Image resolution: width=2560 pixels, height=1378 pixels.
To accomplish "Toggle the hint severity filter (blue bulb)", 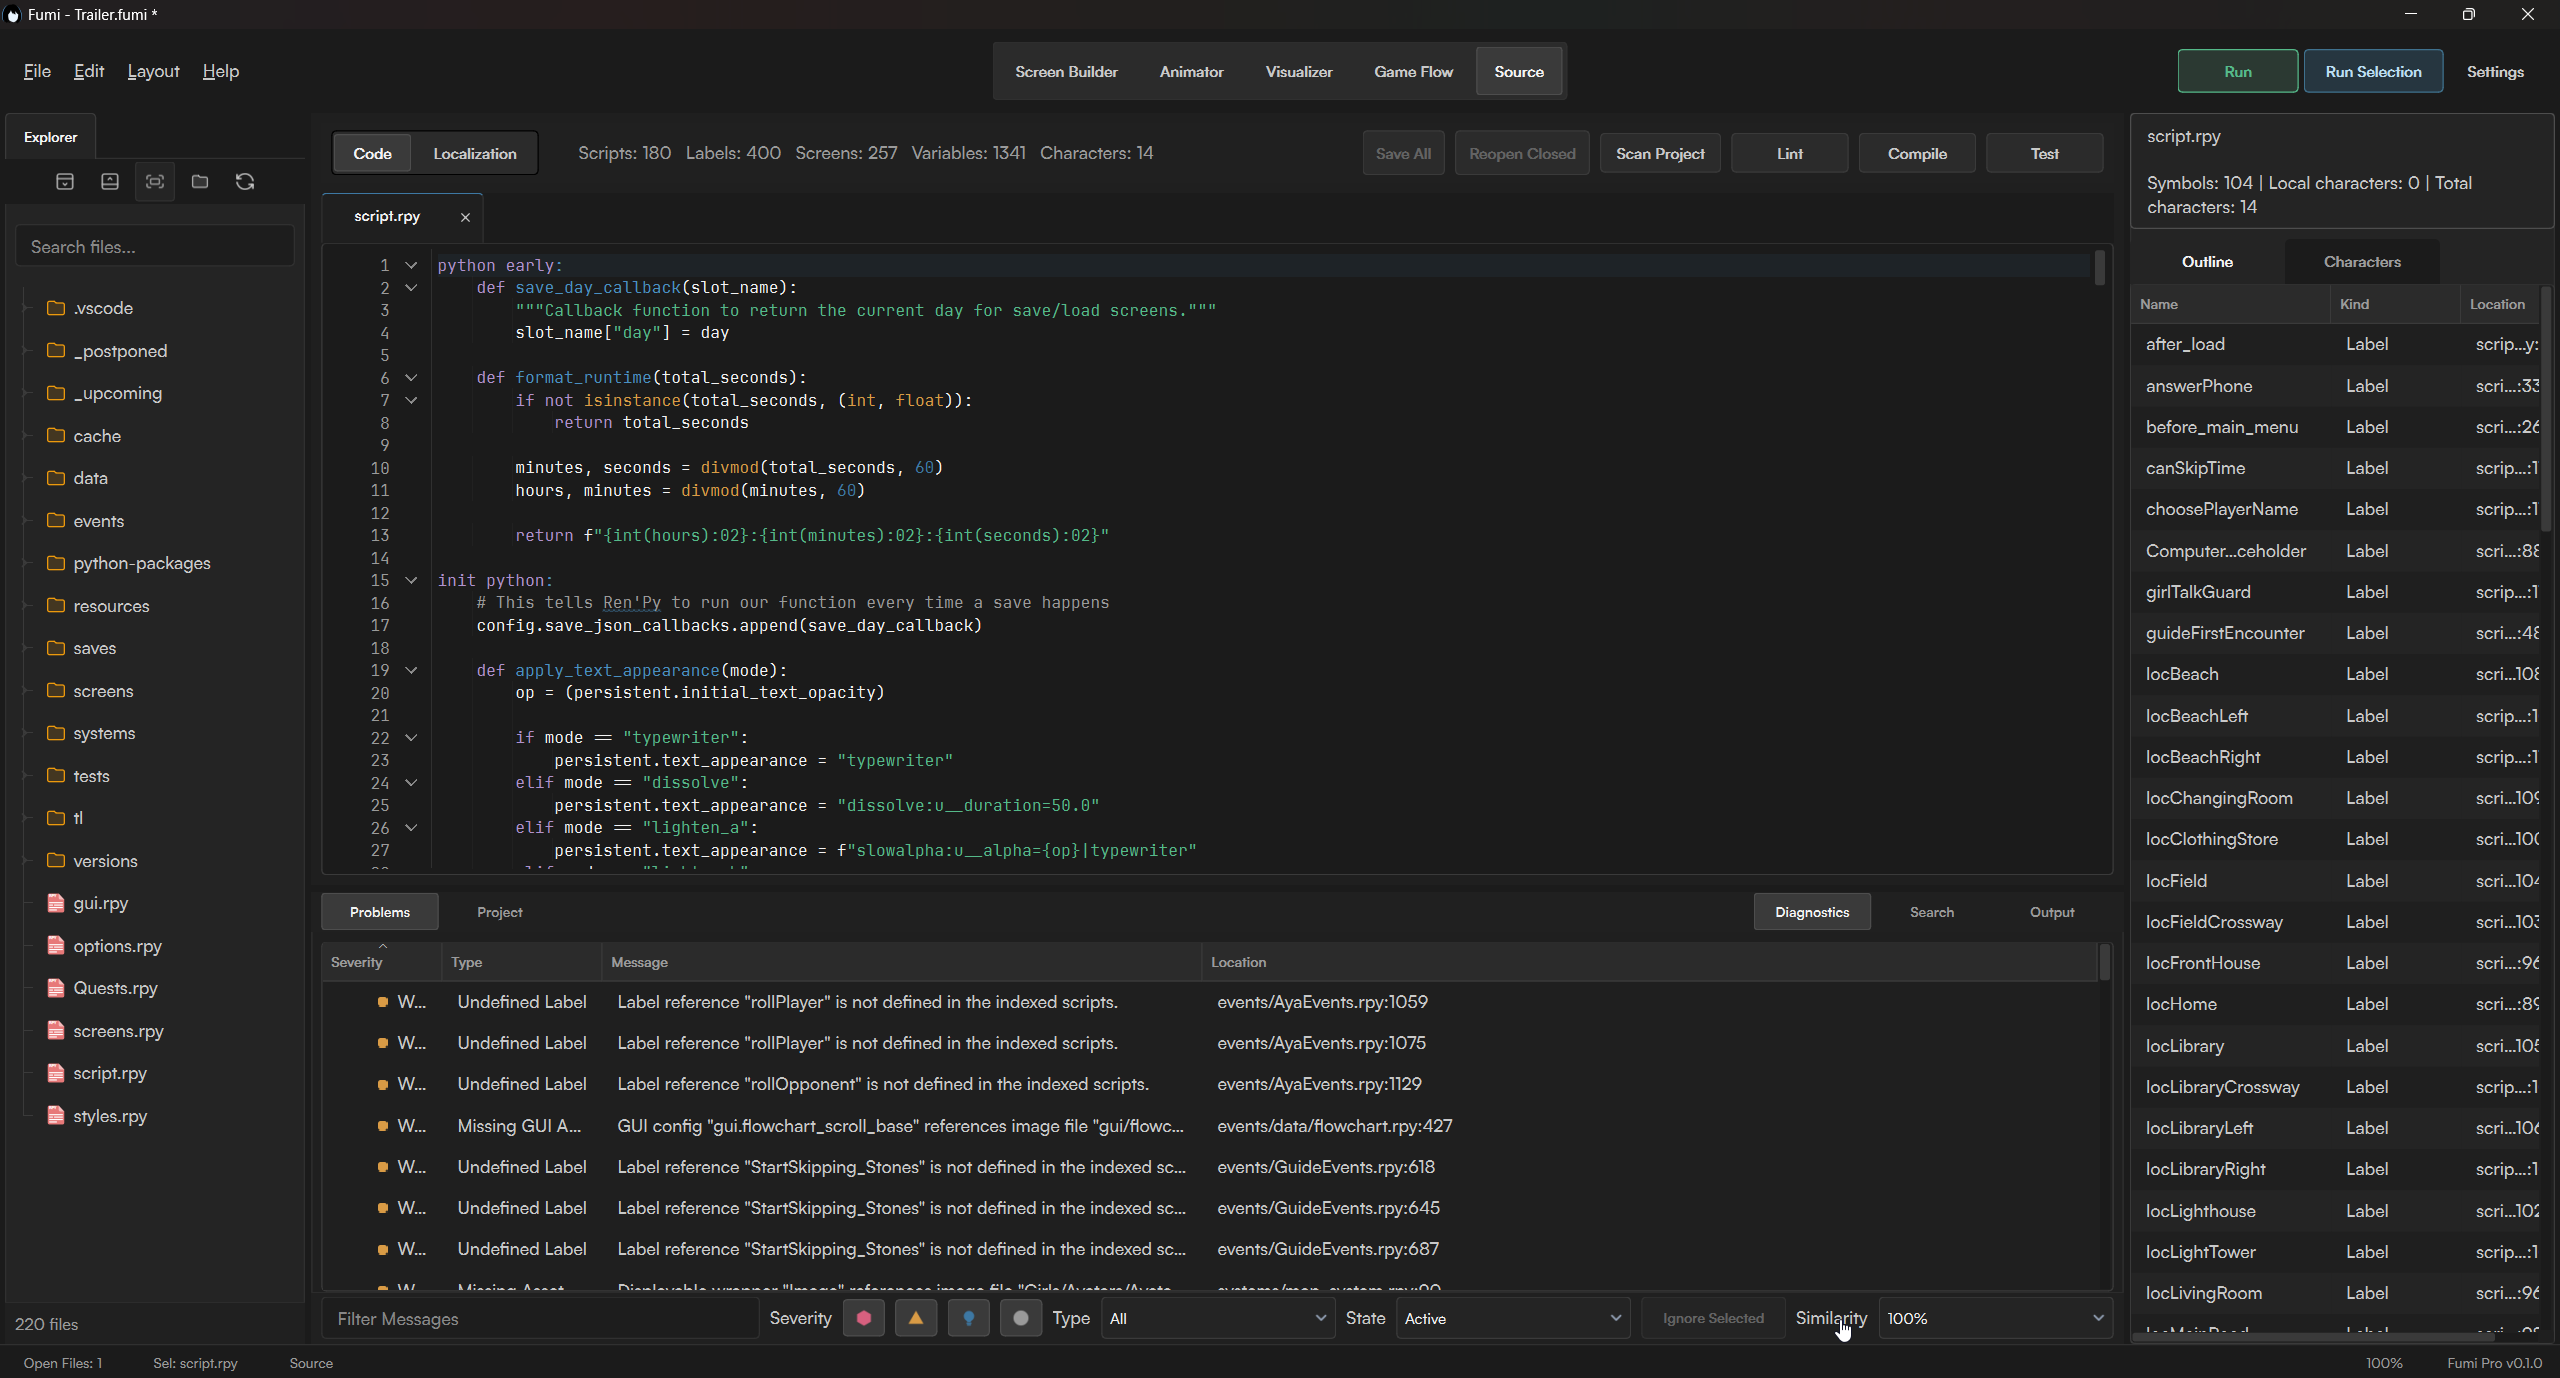I will (x=968, y=1318).
